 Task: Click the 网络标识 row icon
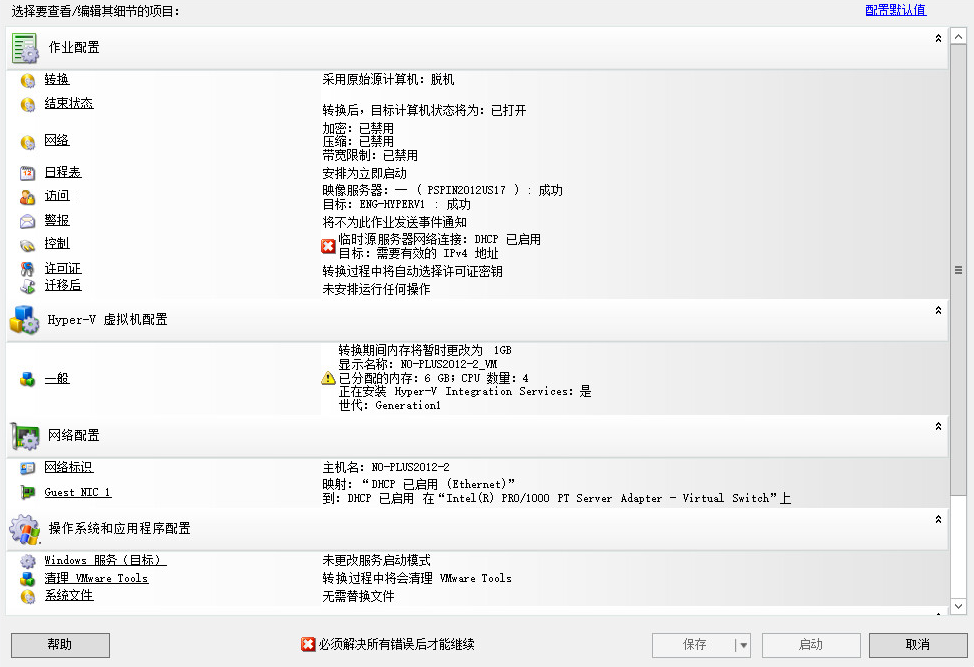[x=27, y=468]
